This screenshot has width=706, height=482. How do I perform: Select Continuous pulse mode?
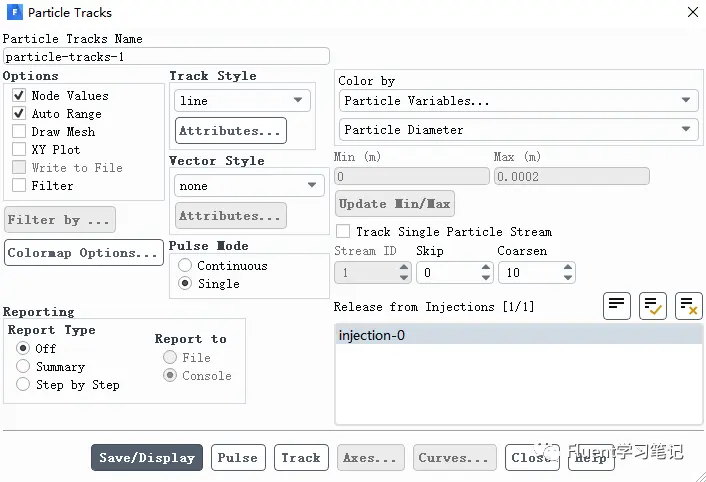pos(185,265)
